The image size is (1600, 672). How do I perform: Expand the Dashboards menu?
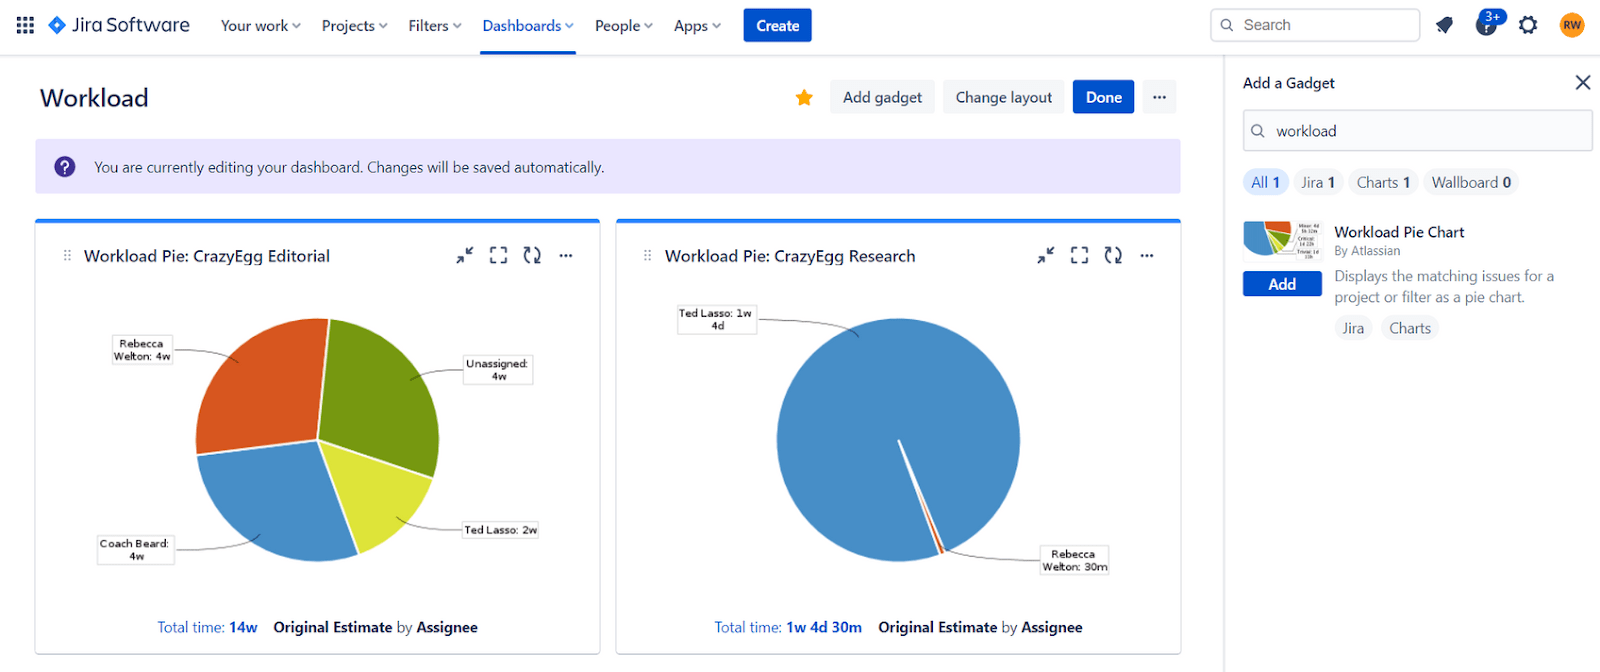coord(528,26)
